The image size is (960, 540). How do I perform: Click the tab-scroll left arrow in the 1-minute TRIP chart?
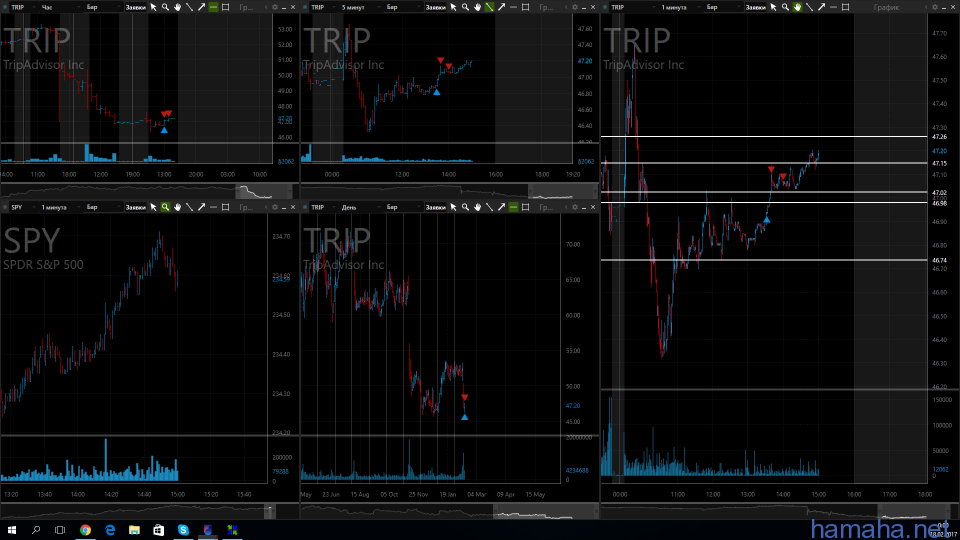(x=926, y=7)
